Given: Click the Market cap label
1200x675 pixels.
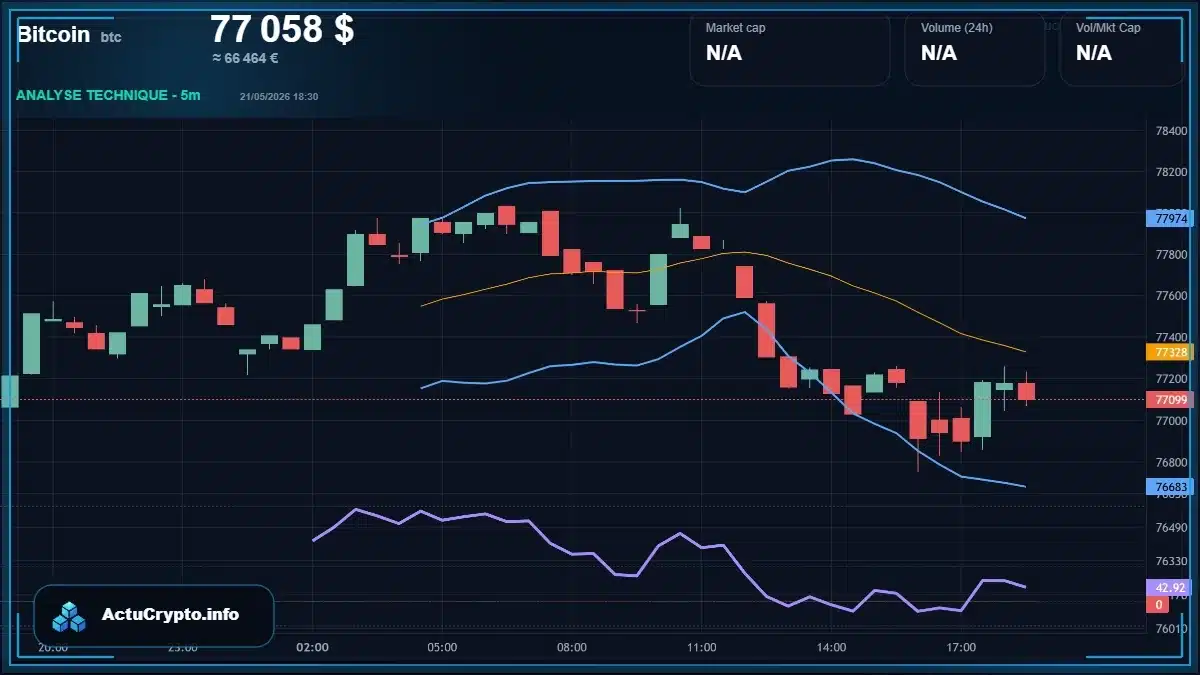Looking at the screenshot, I should point(735,28).
